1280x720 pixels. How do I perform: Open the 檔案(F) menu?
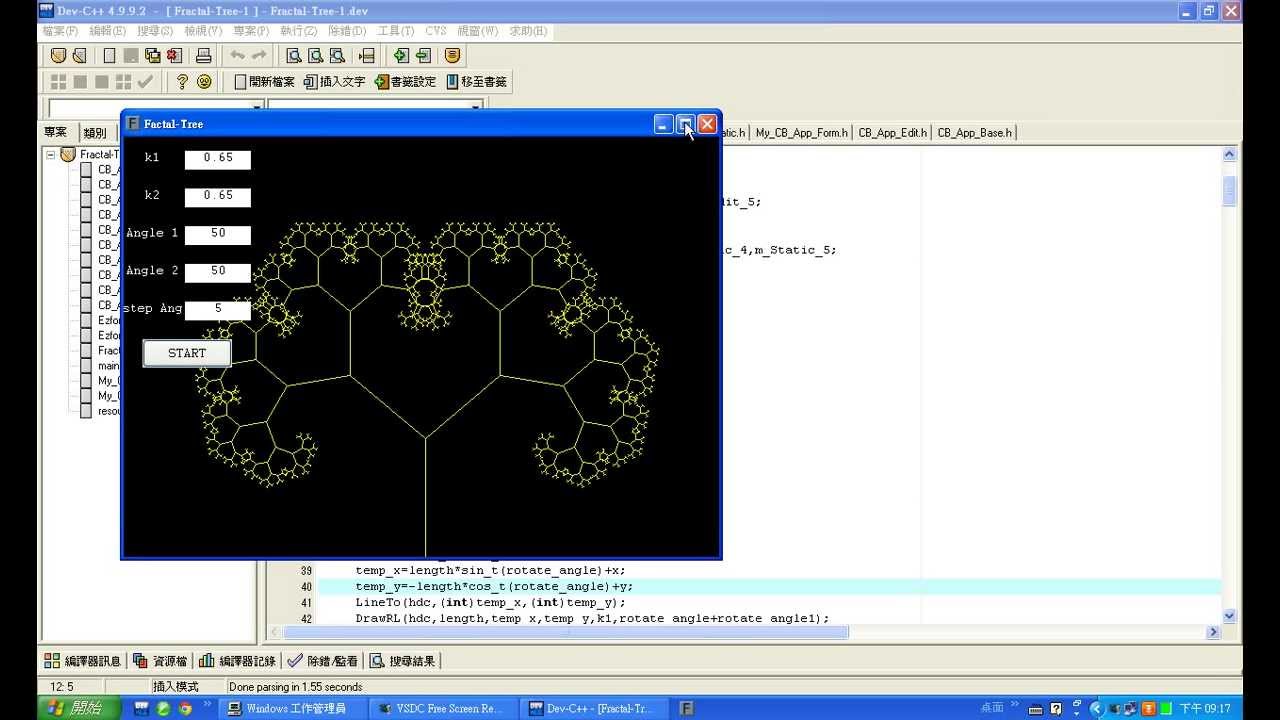60,31
